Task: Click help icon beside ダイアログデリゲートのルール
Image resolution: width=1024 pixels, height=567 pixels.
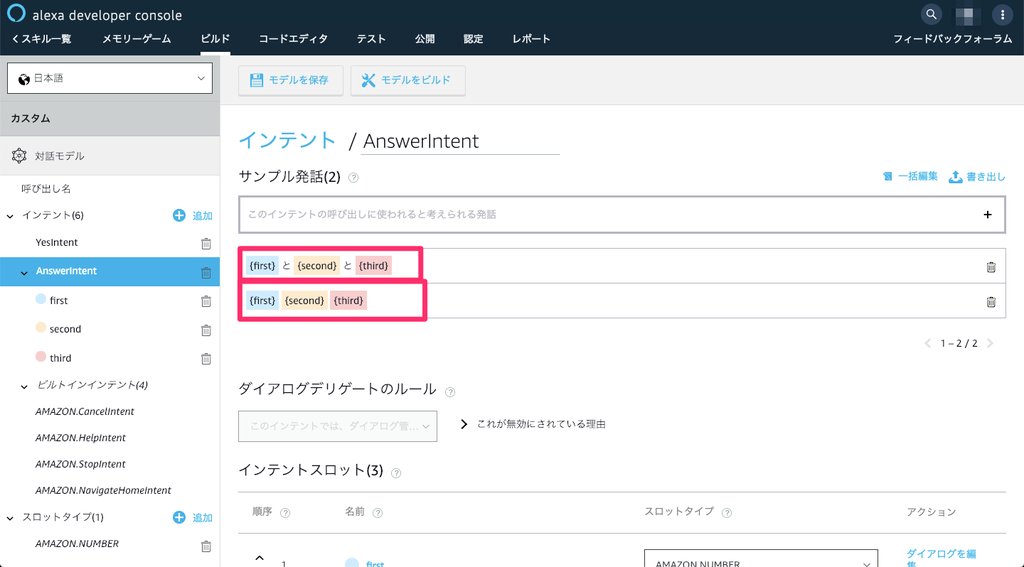Action: (450, 392)
